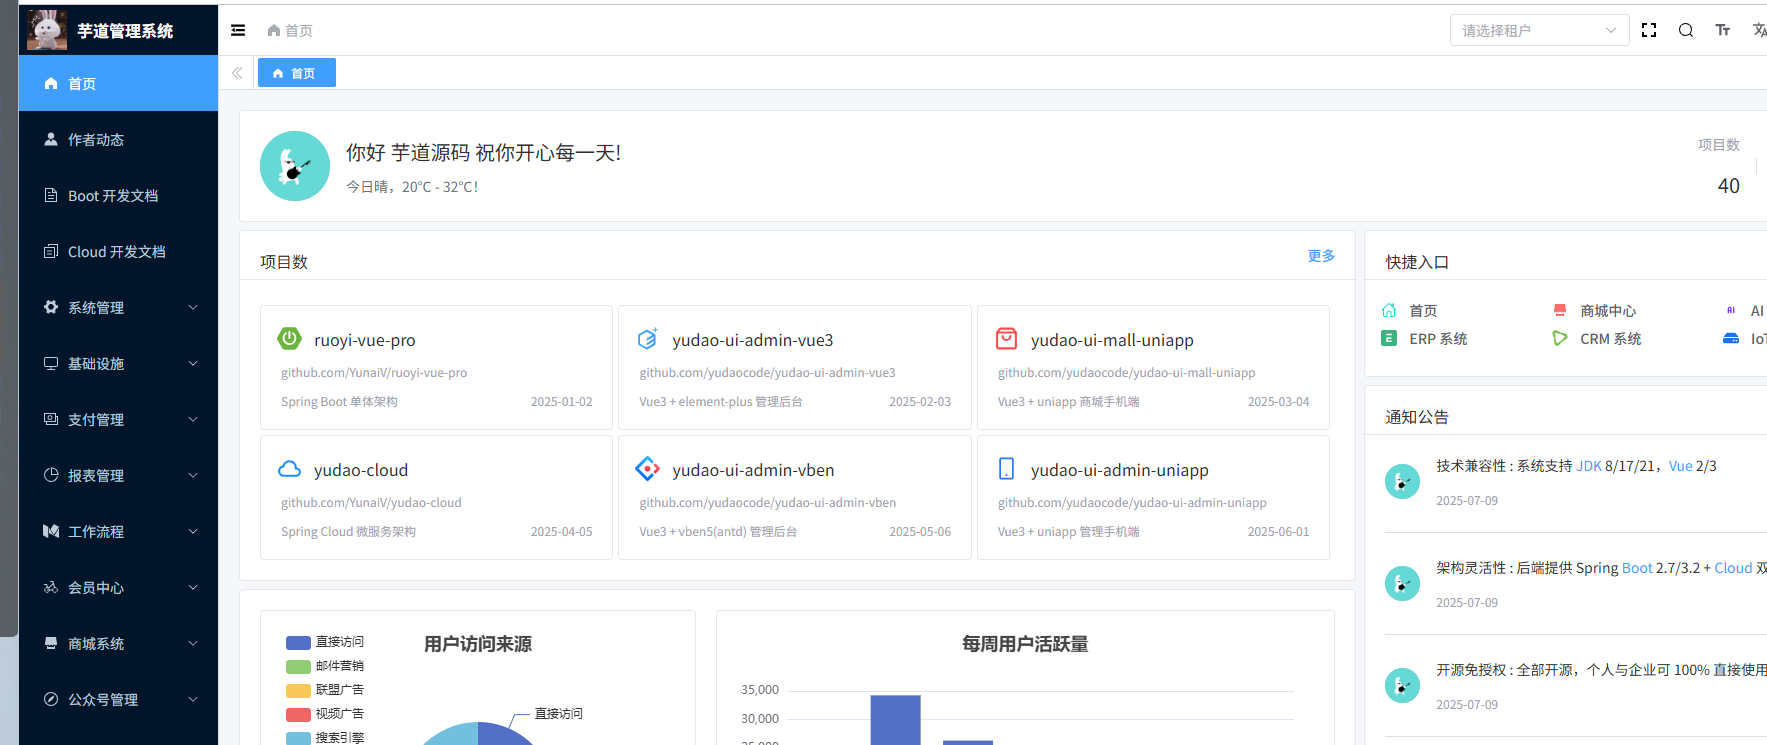Switch to the 首页 blue tab
Viewport: 1767px width, 745px height.
296,73
